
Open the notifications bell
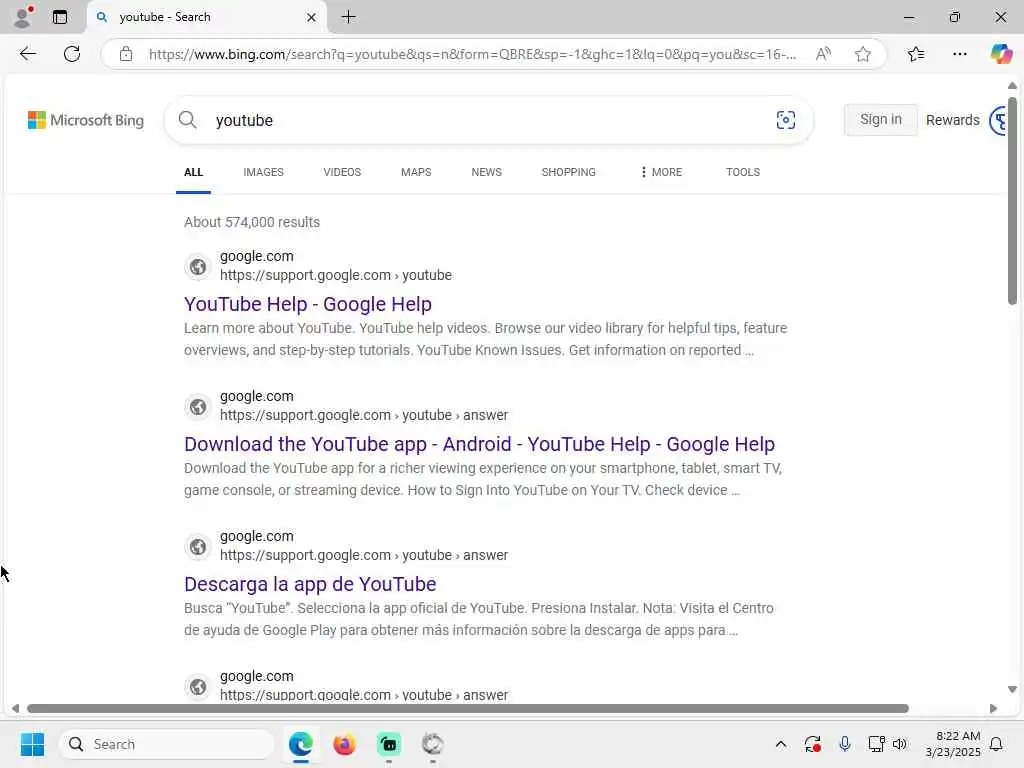[996, 744]
